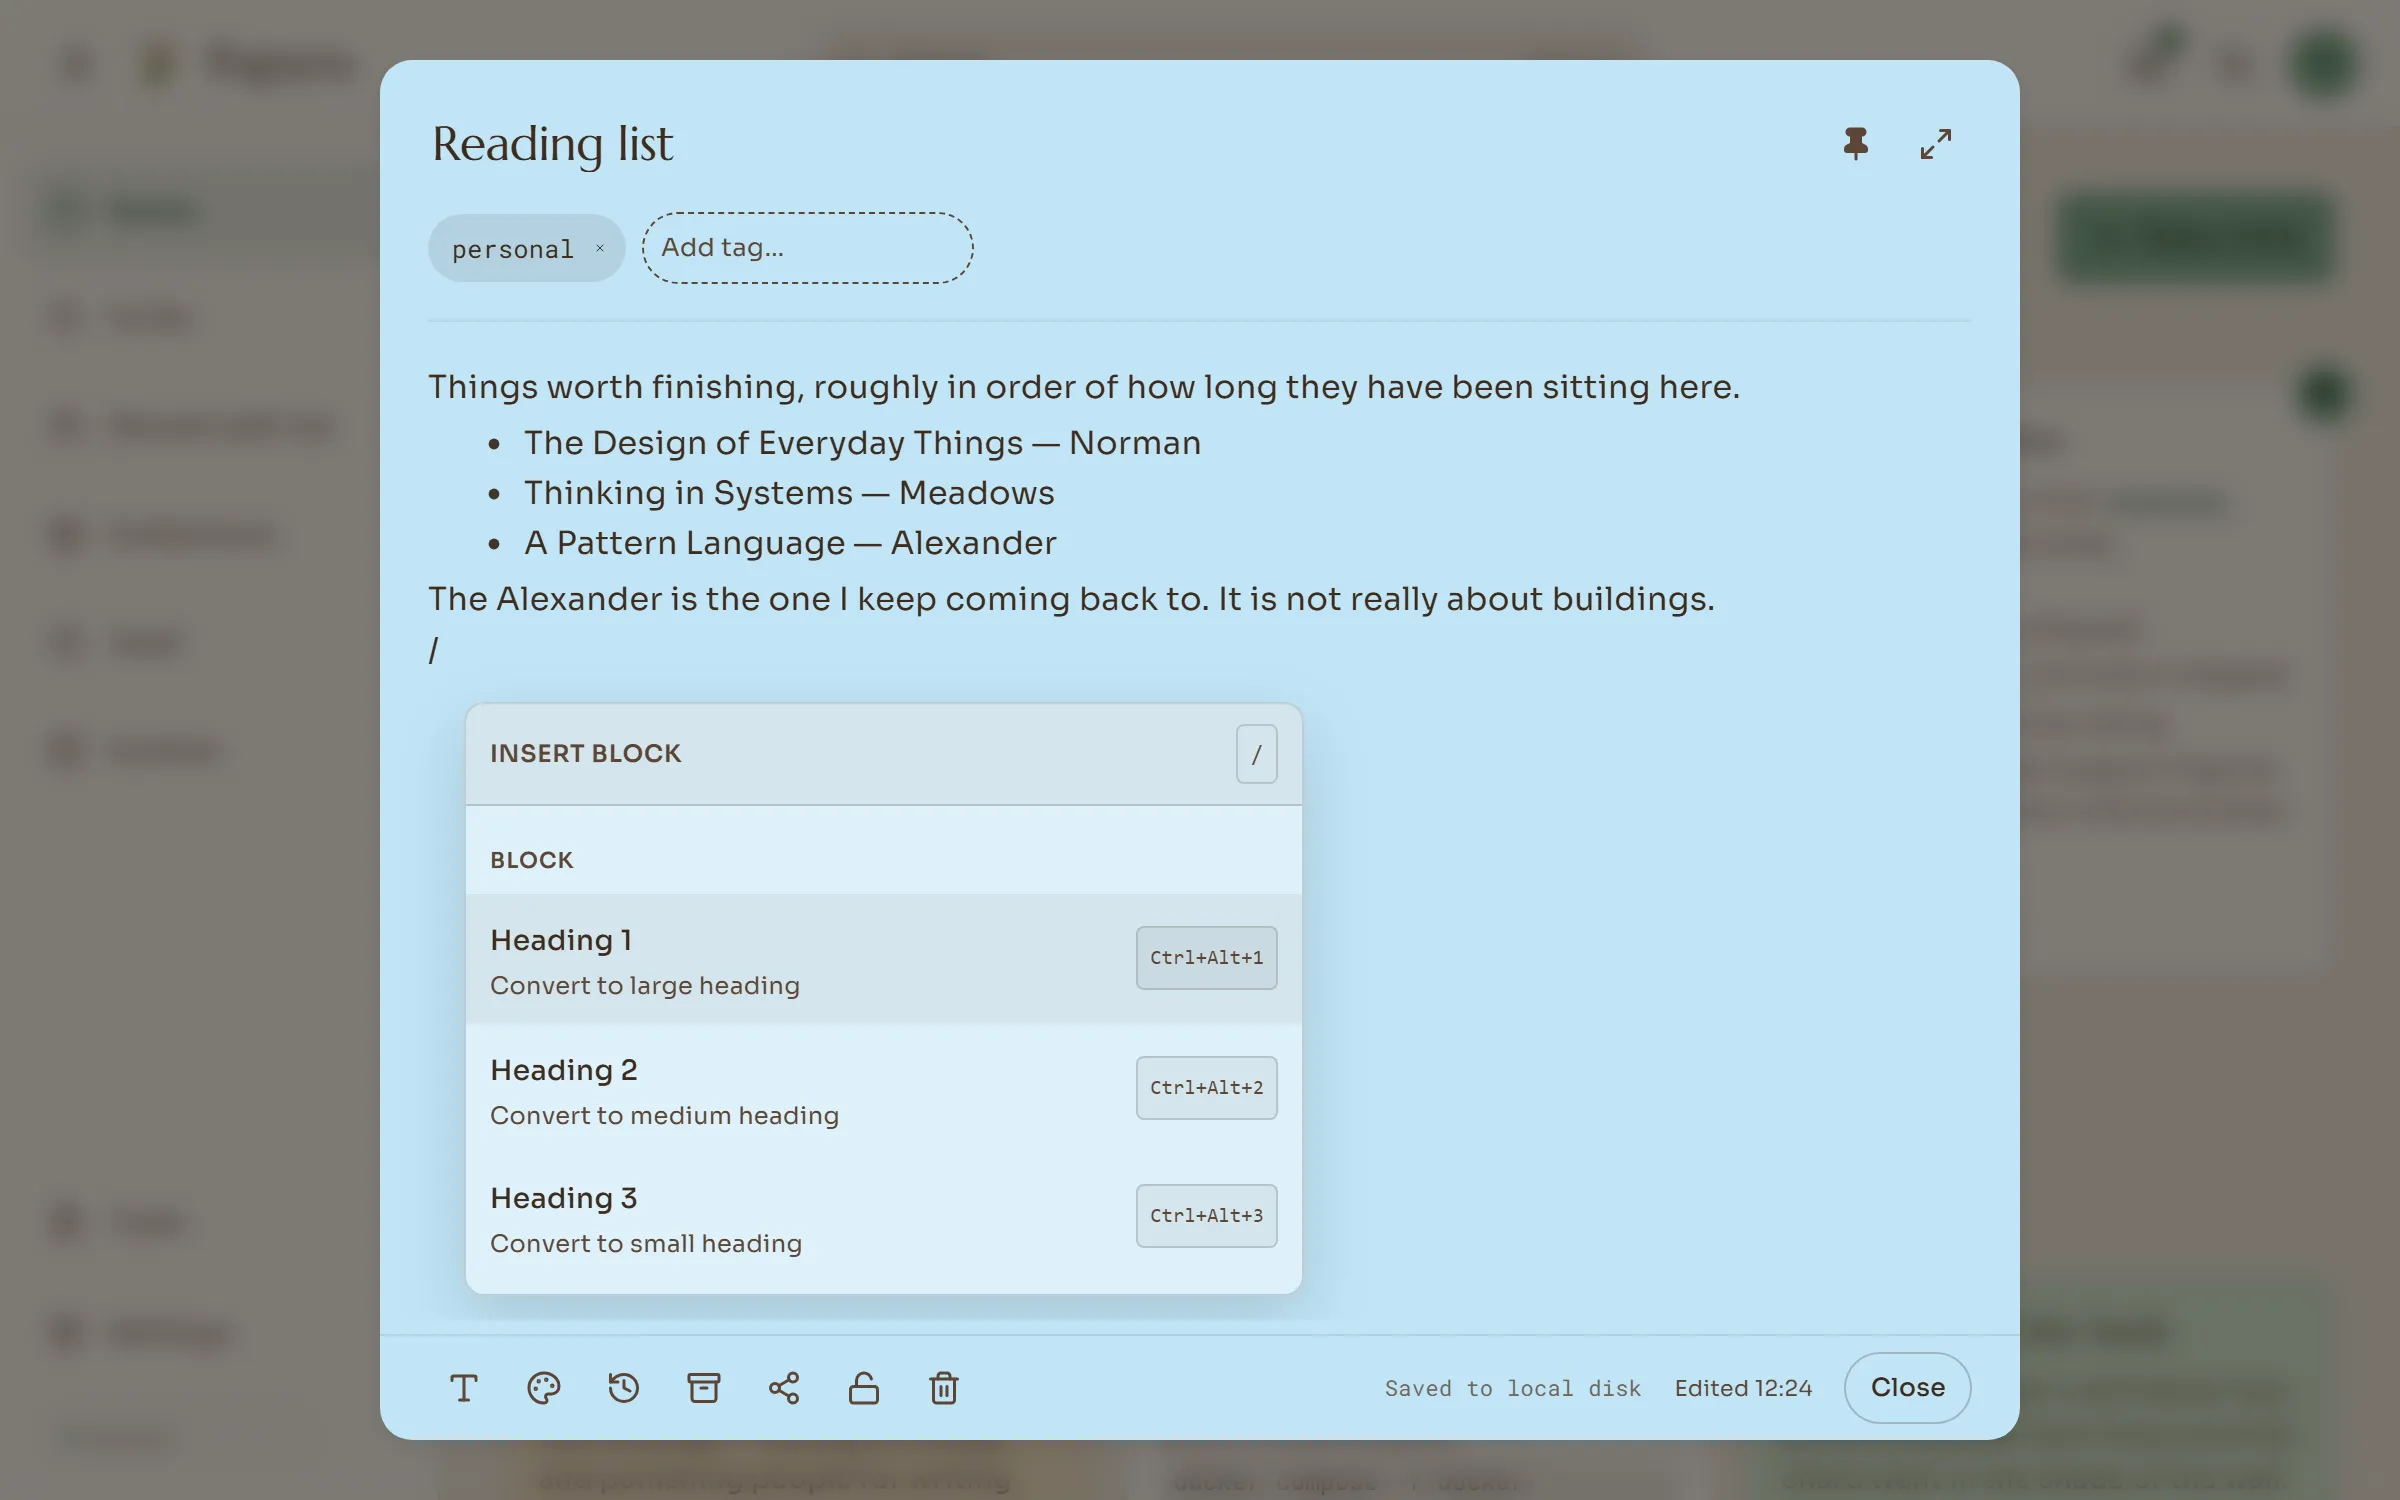Click the 'Saved to local disk' status
This screenshot has height=1500, width=2400.
pyautogui.click(x=1513, y=1388)
